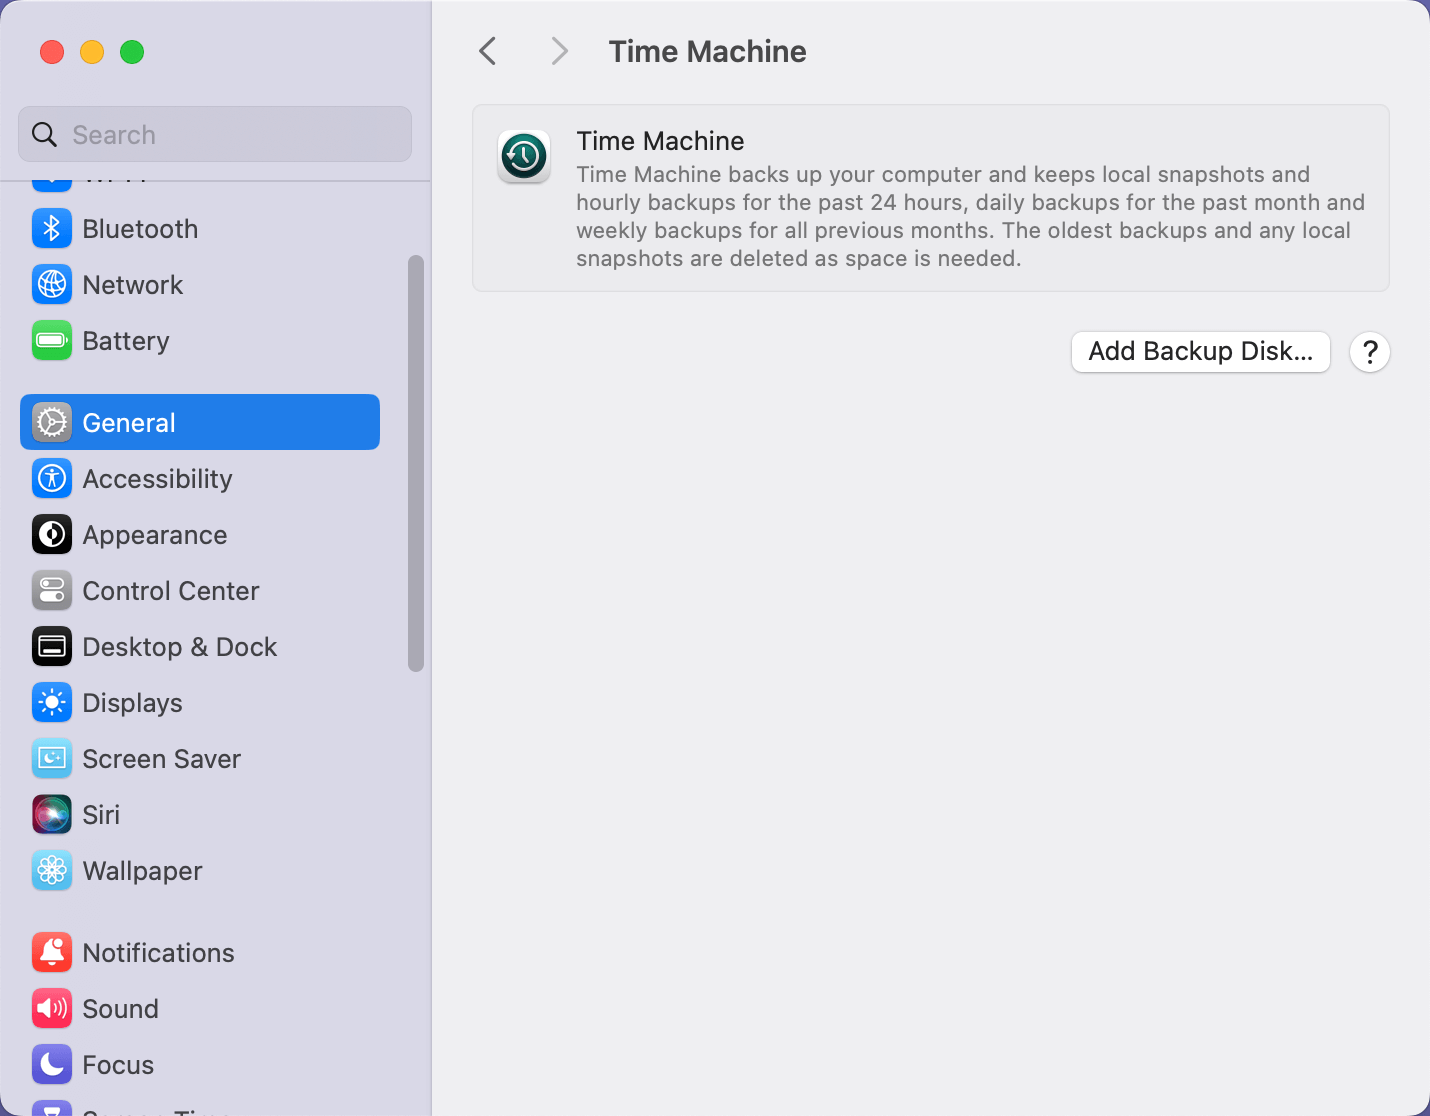
Task: Click the Displays settings icon
Action: [52, 702]
